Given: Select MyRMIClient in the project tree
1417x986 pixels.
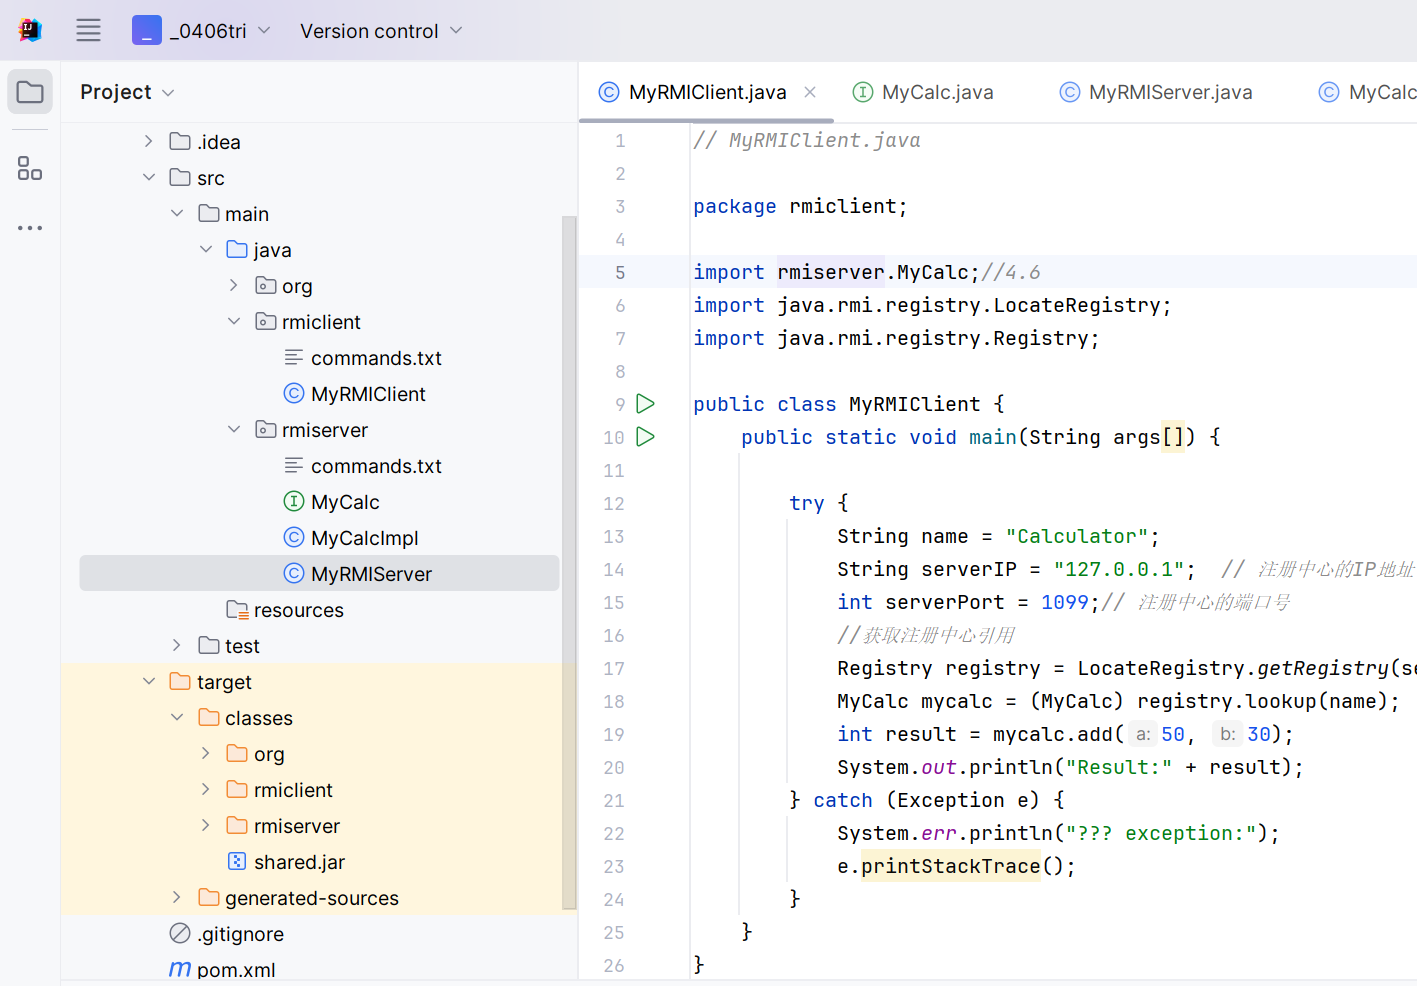Looking at the screenshot, I should point(368,394).
